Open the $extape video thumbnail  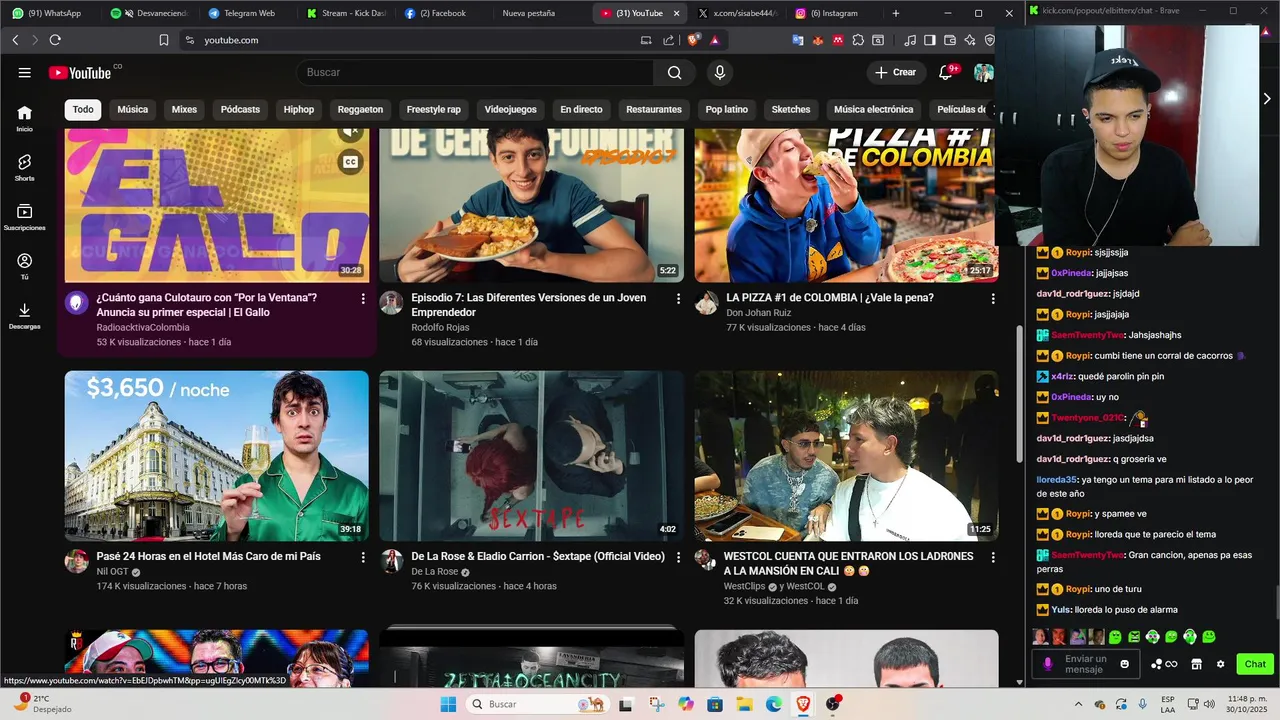click(531, 456)
